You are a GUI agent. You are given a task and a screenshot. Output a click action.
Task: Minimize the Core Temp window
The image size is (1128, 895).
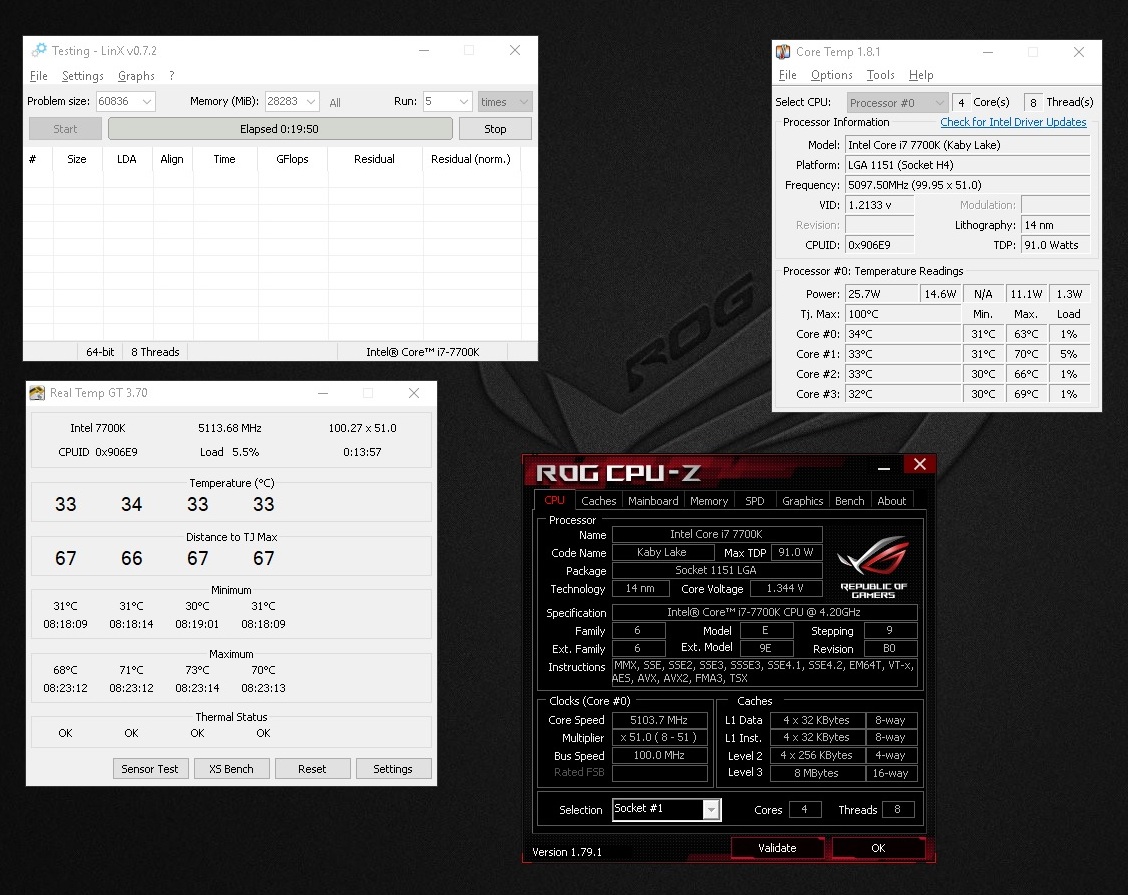tap(988, 52)
